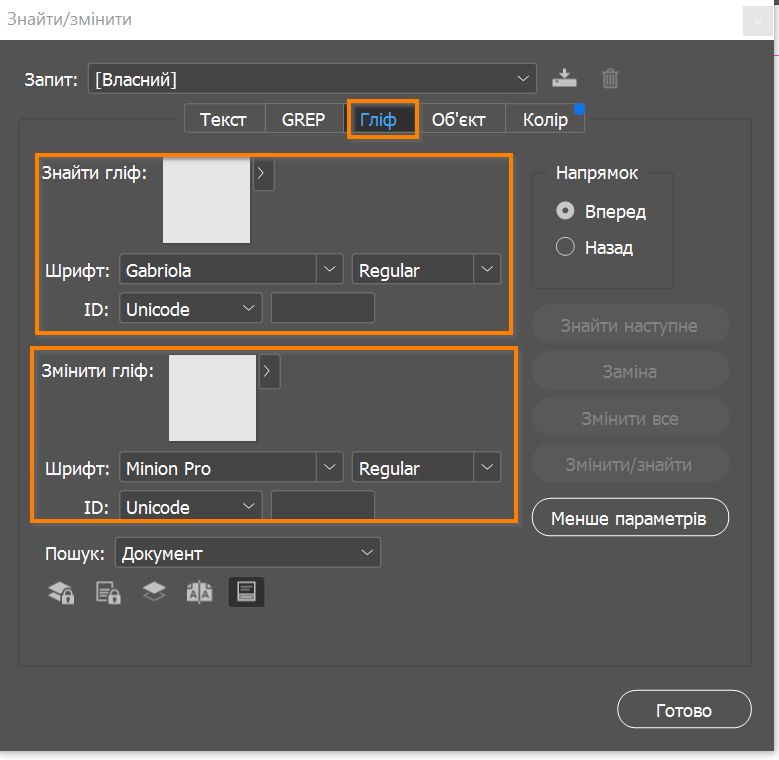
Task: Open the Gabriola font dropdown
Action: pyautogui.click(x=330, y=270)
